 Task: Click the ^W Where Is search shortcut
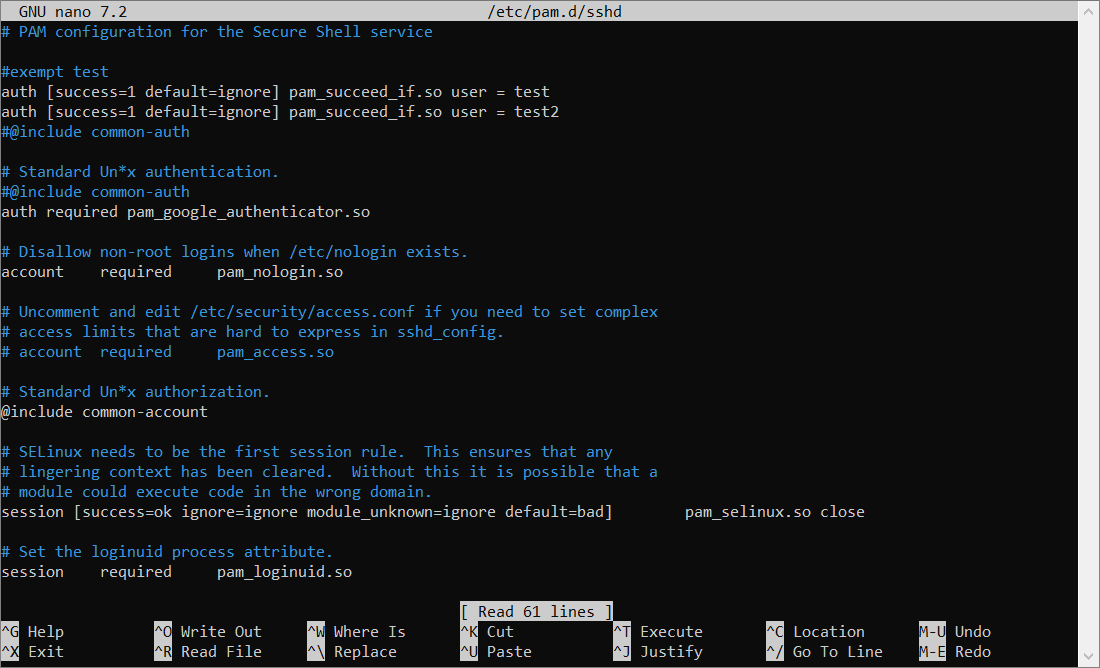[356, 632]
